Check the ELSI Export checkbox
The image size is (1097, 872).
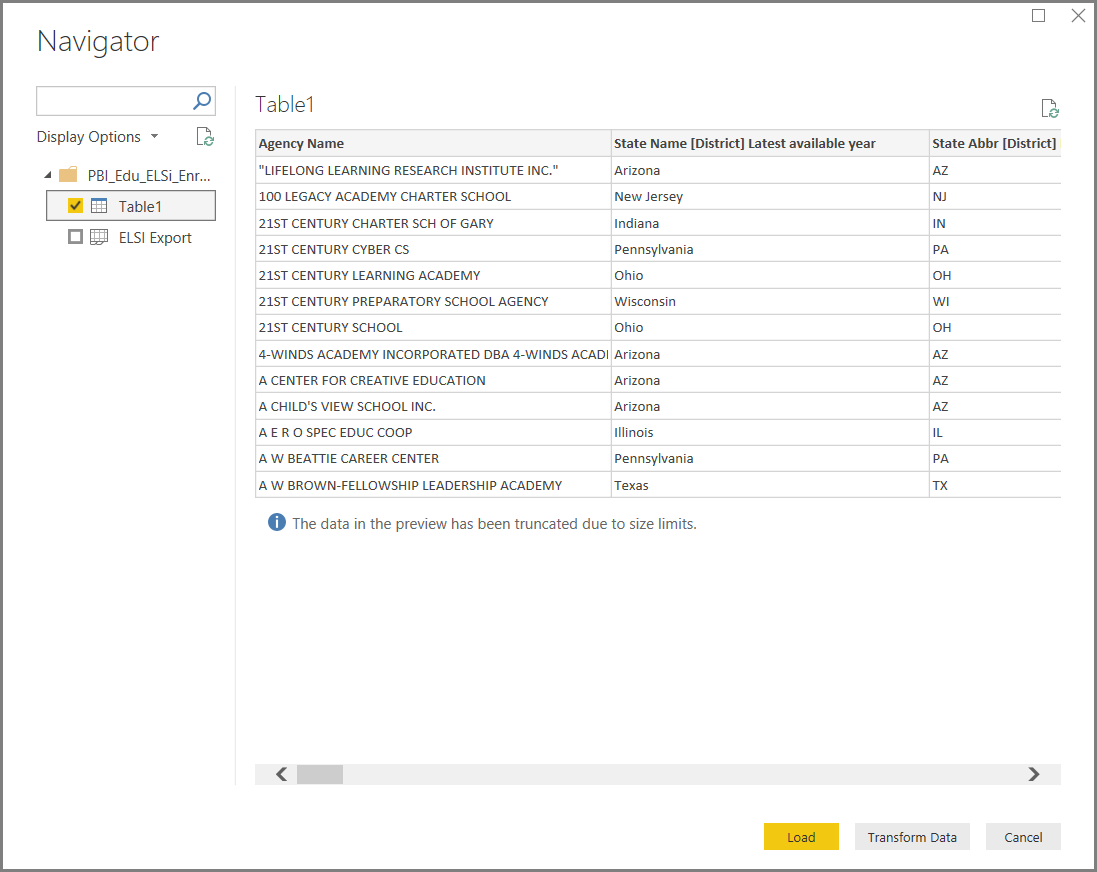pos(76,237)
